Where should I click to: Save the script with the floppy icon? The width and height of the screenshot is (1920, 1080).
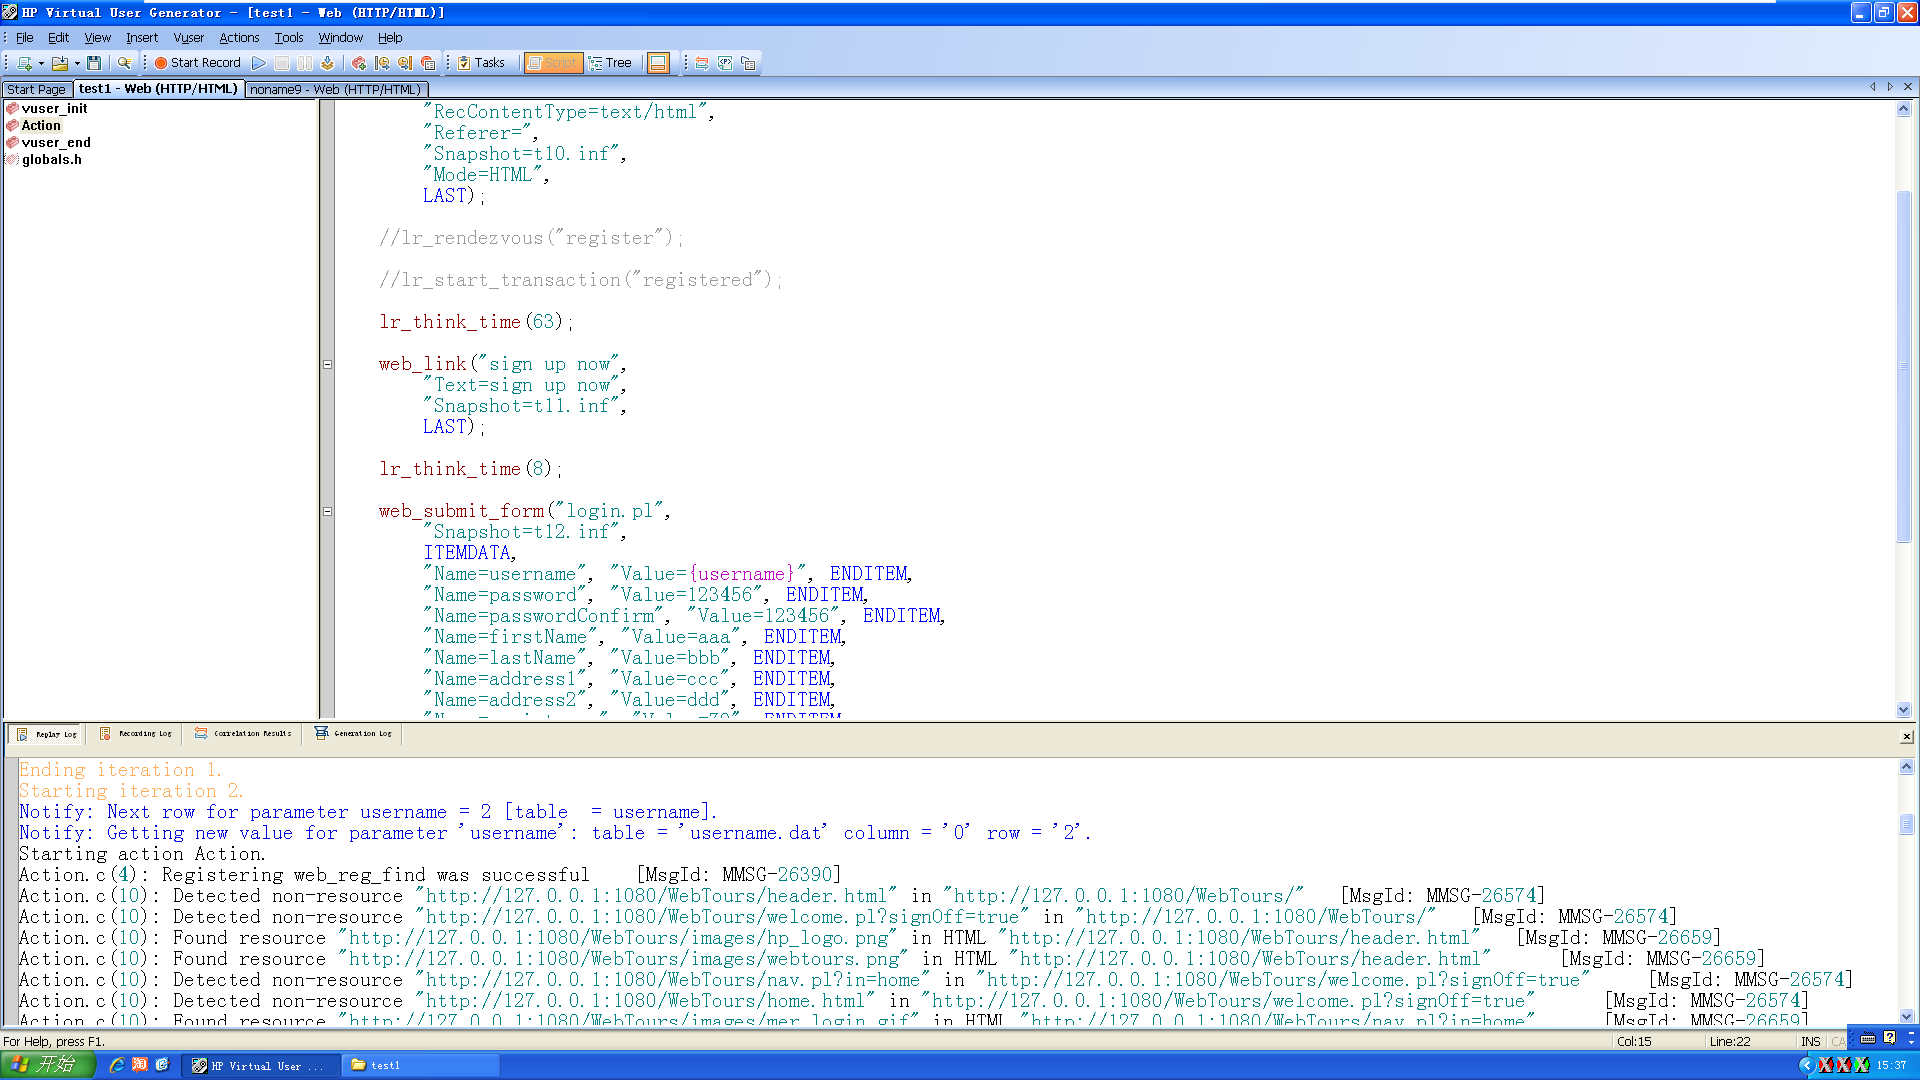tap(94, 63)
